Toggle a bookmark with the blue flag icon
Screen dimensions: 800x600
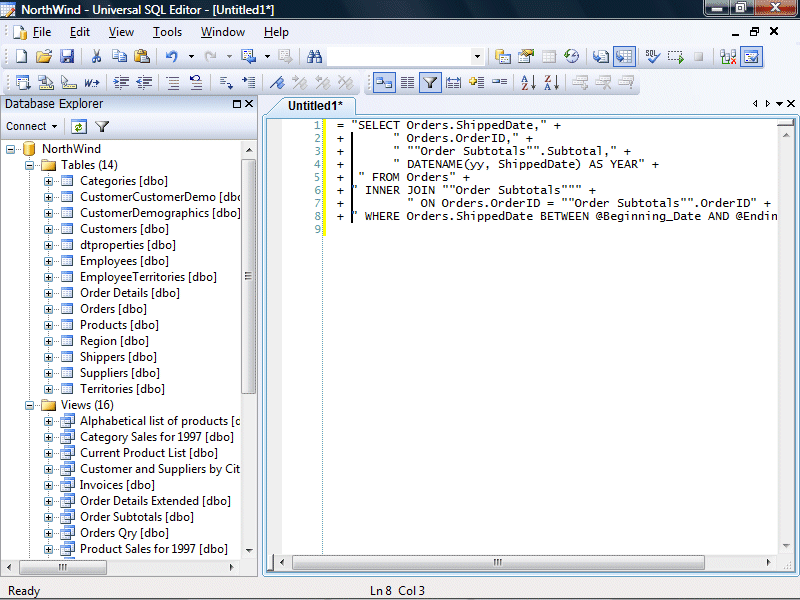pyautogui.click(x=277, y=82)
